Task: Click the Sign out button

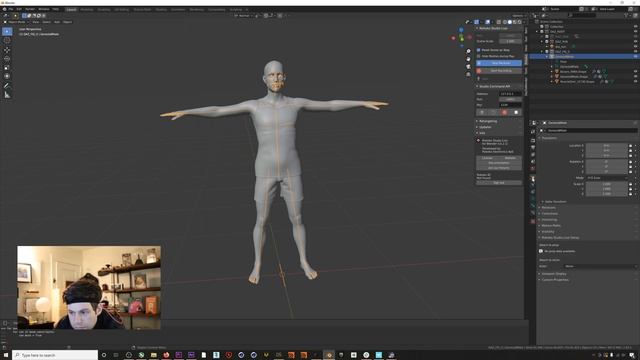Action: tap(499, 183)
